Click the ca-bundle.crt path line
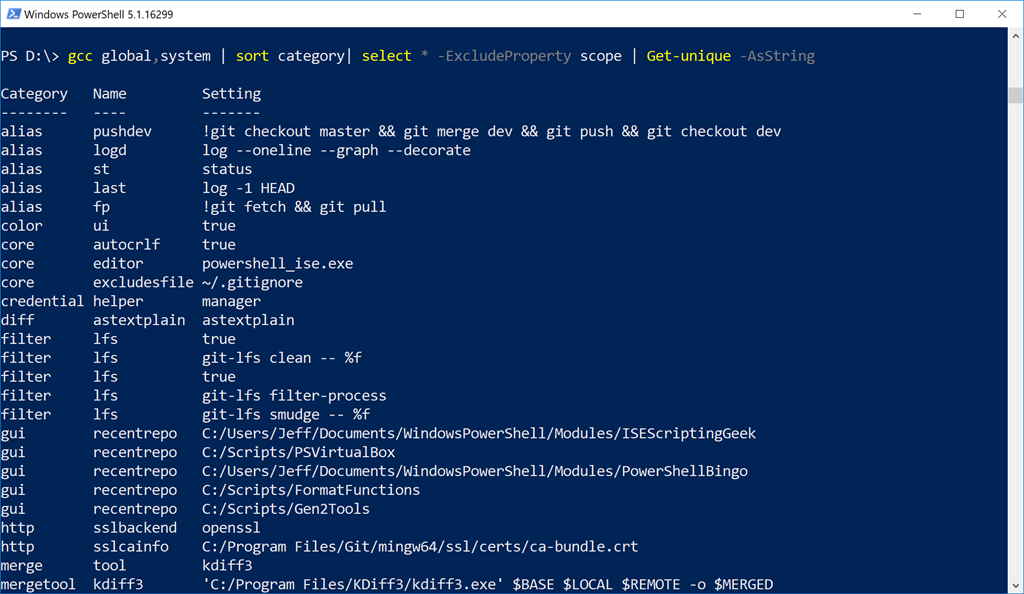1024x594 pixels. click(420, 547)
